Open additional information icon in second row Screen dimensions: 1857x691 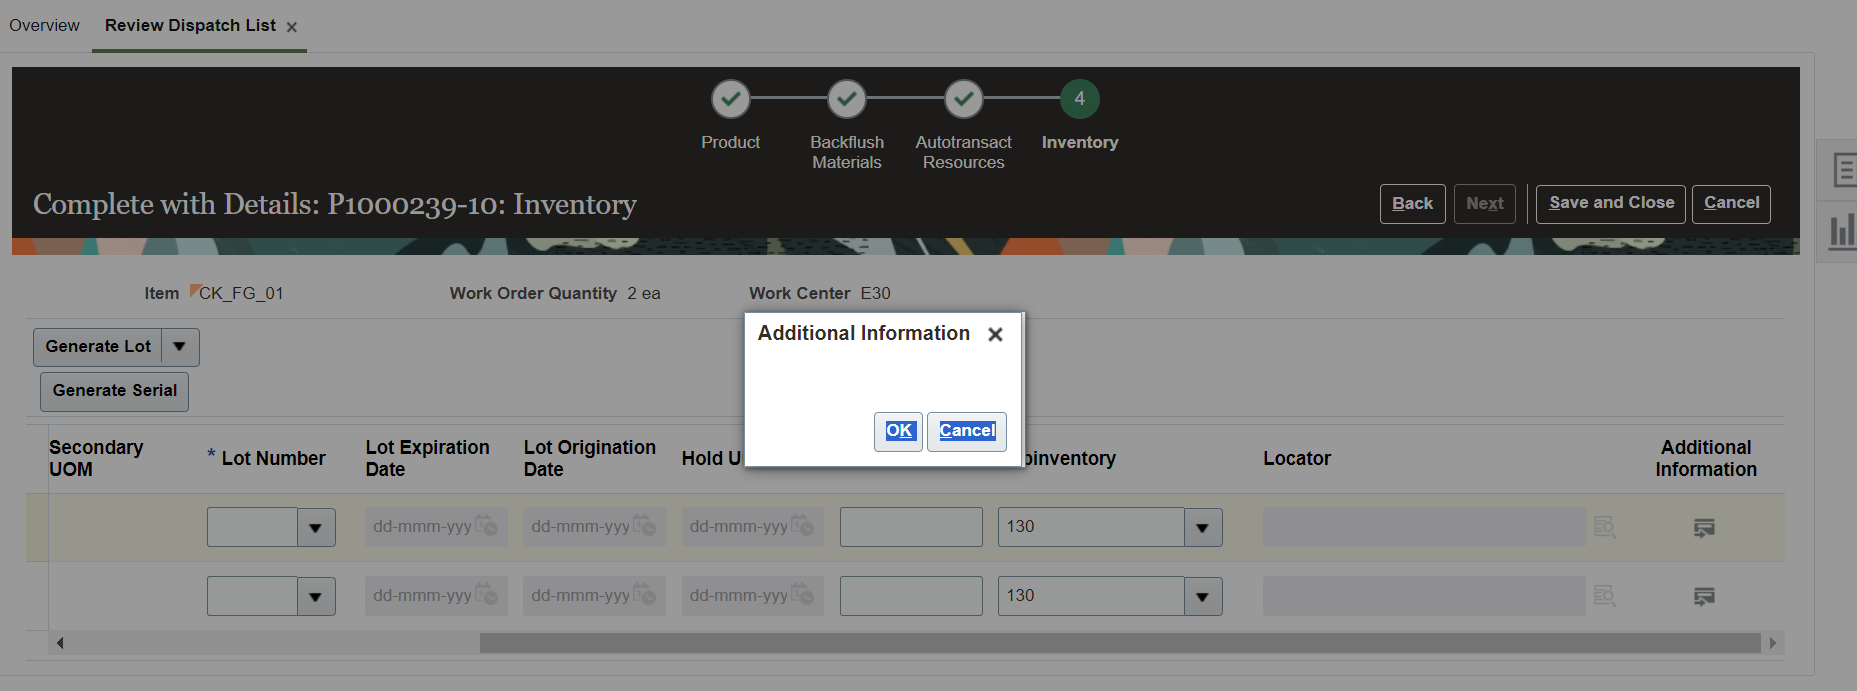[1705, 596]
